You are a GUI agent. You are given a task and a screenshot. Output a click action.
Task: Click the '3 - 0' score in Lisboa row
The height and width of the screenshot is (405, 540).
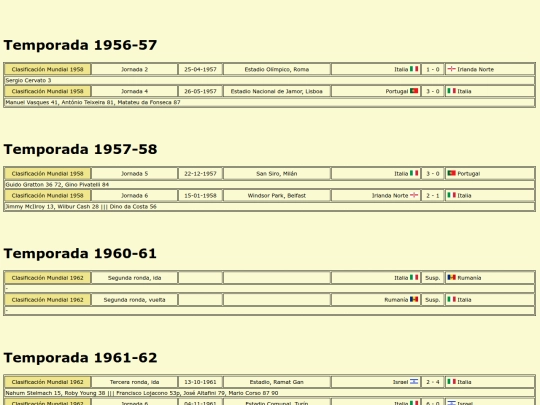click(433, 91)
